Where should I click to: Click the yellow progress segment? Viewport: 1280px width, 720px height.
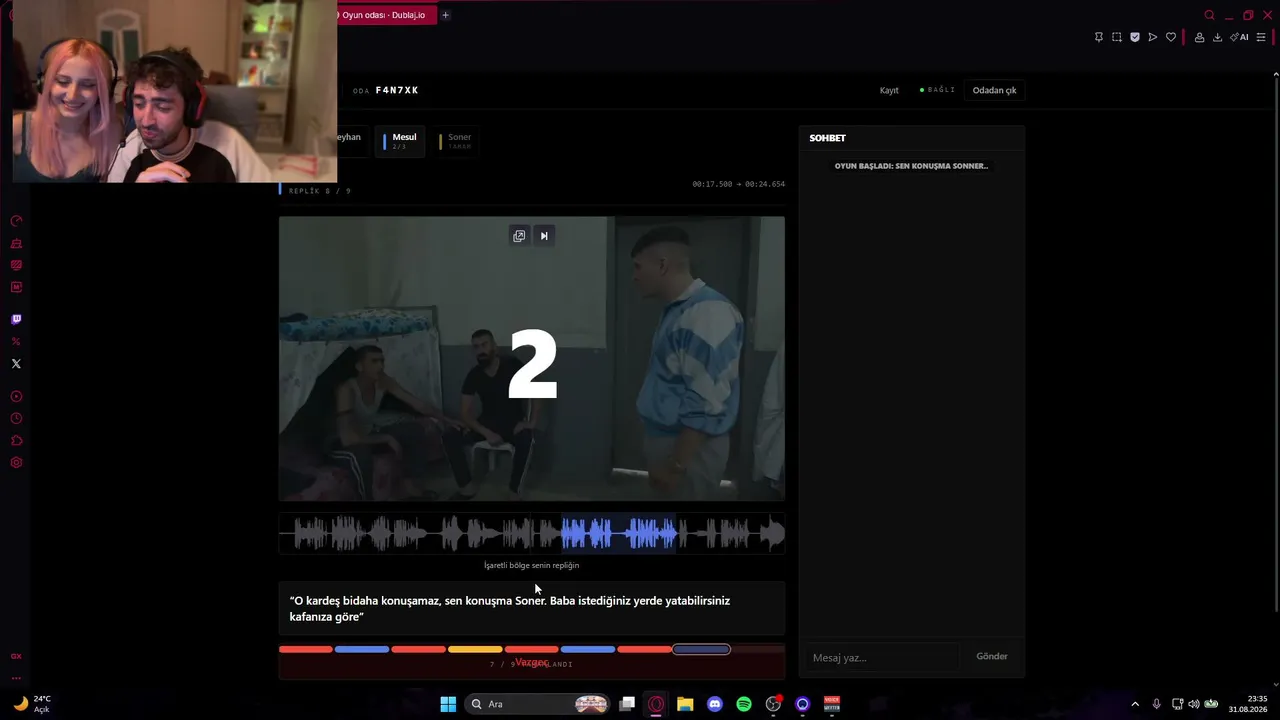475,650
